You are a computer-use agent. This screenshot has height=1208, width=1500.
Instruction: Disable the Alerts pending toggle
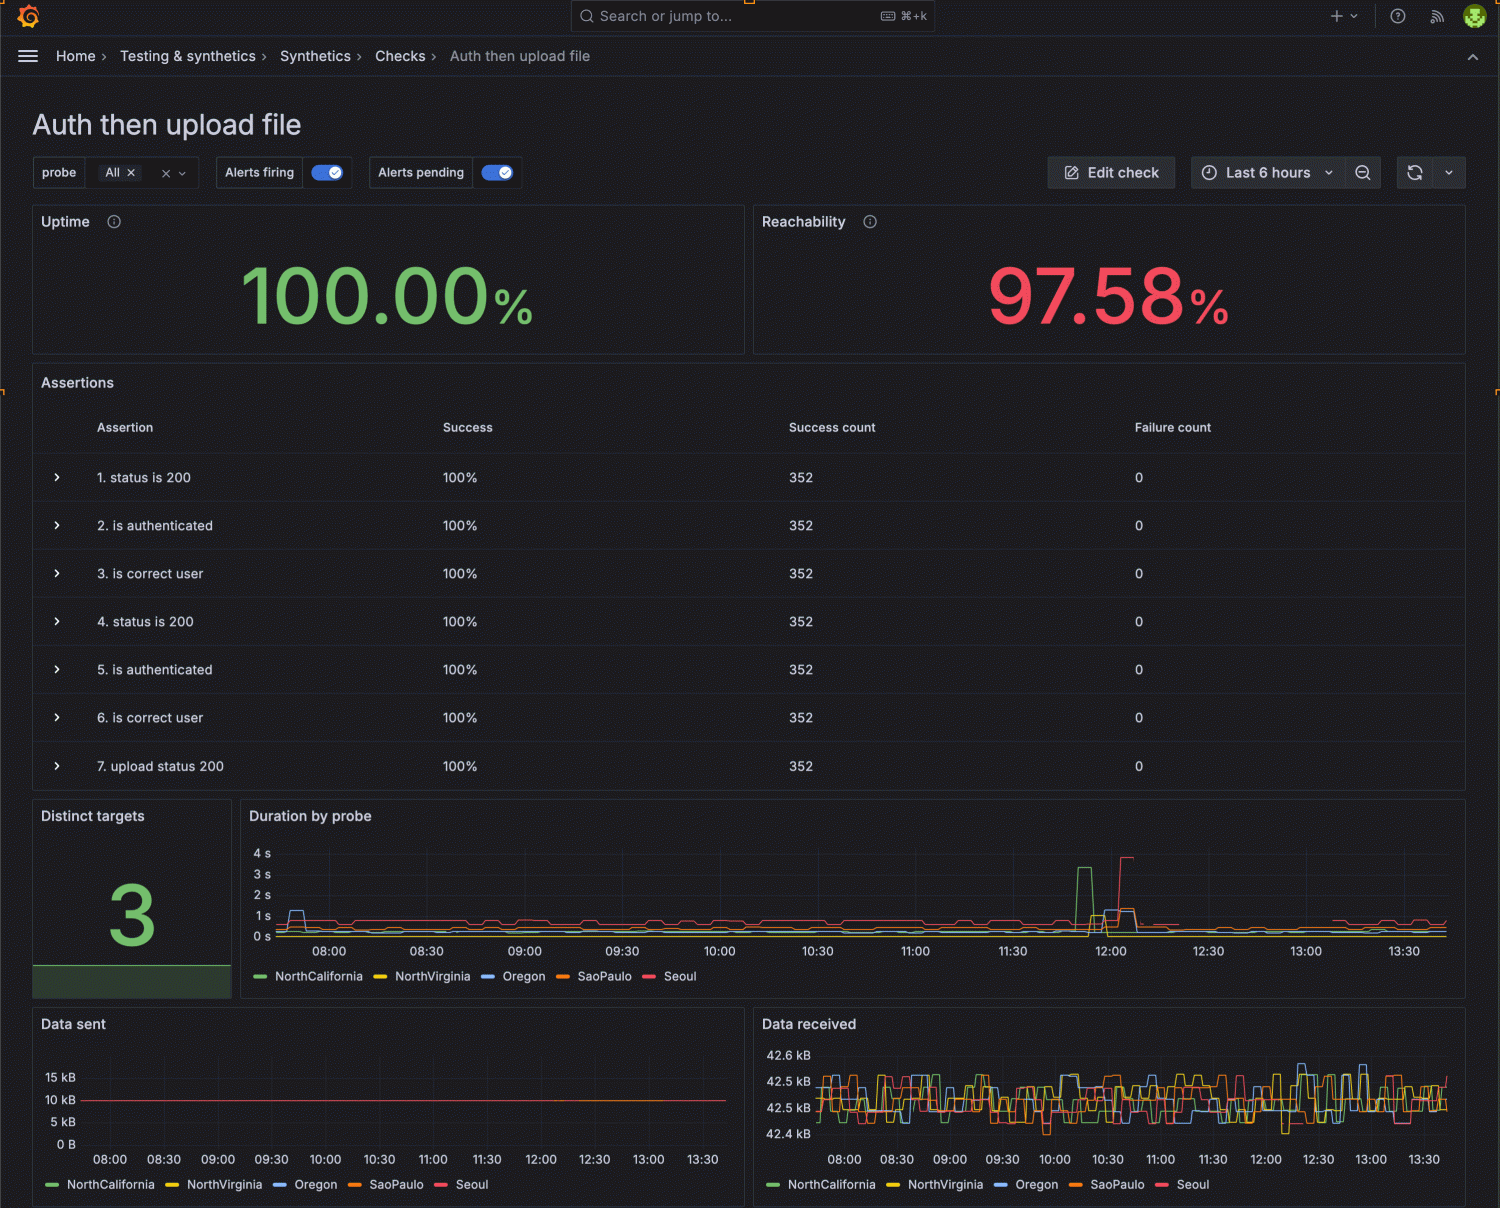497,172
